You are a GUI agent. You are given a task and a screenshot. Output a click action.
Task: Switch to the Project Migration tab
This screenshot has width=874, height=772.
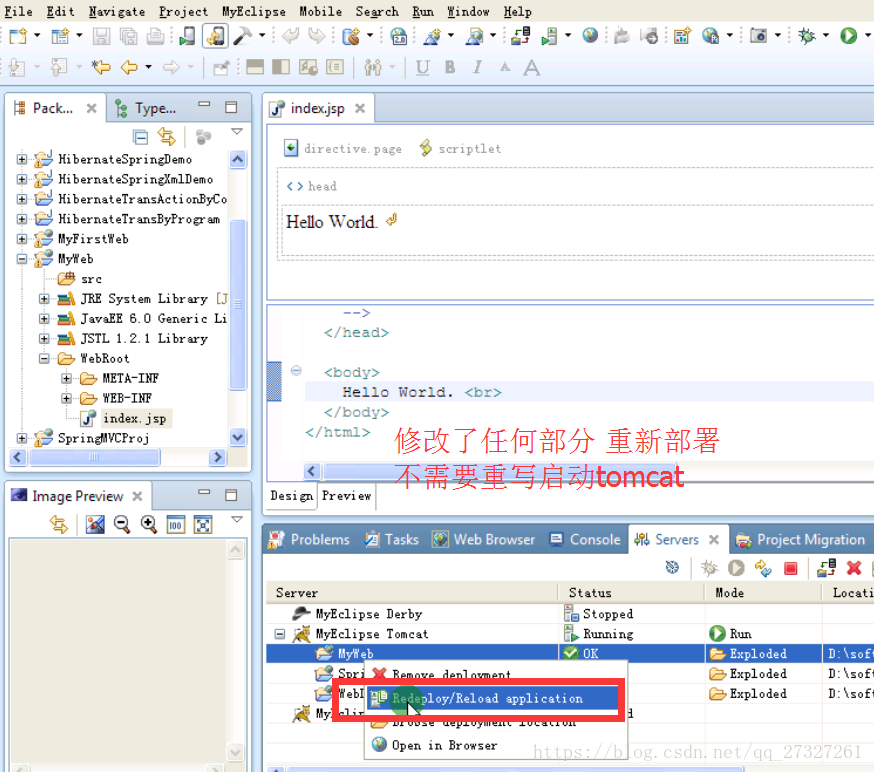coord(800,540)
